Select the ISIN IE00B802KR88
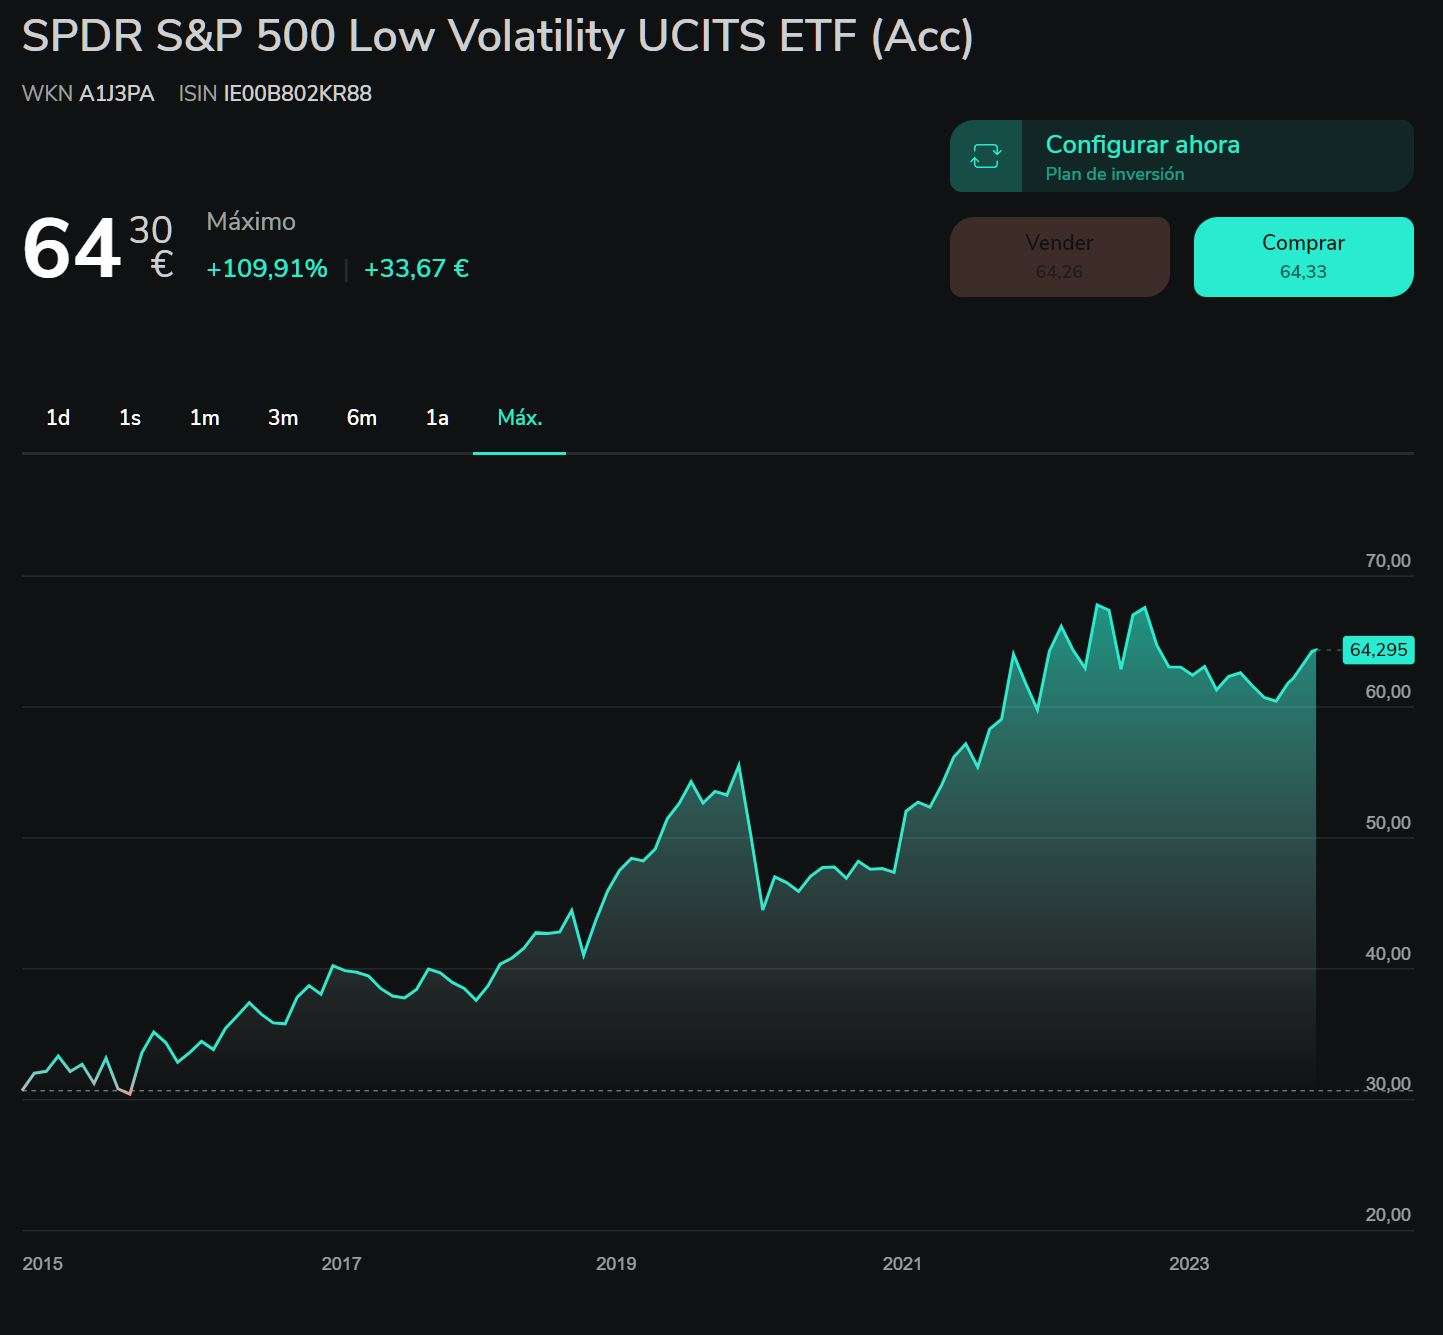The width and height of the screenshot is (1443, 1335). (295, 93)
